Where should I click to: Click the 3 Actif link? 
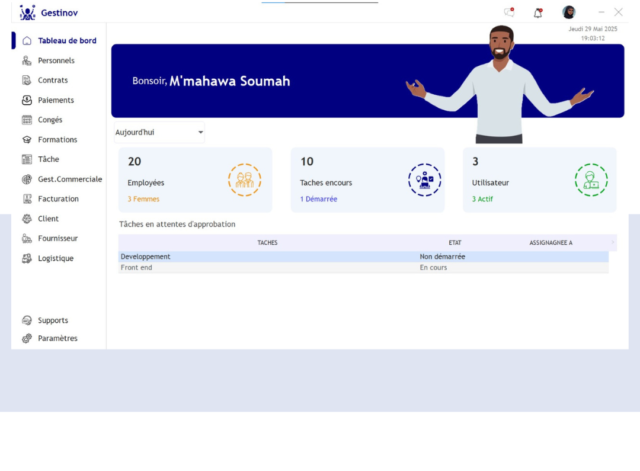tap(482, 199)
